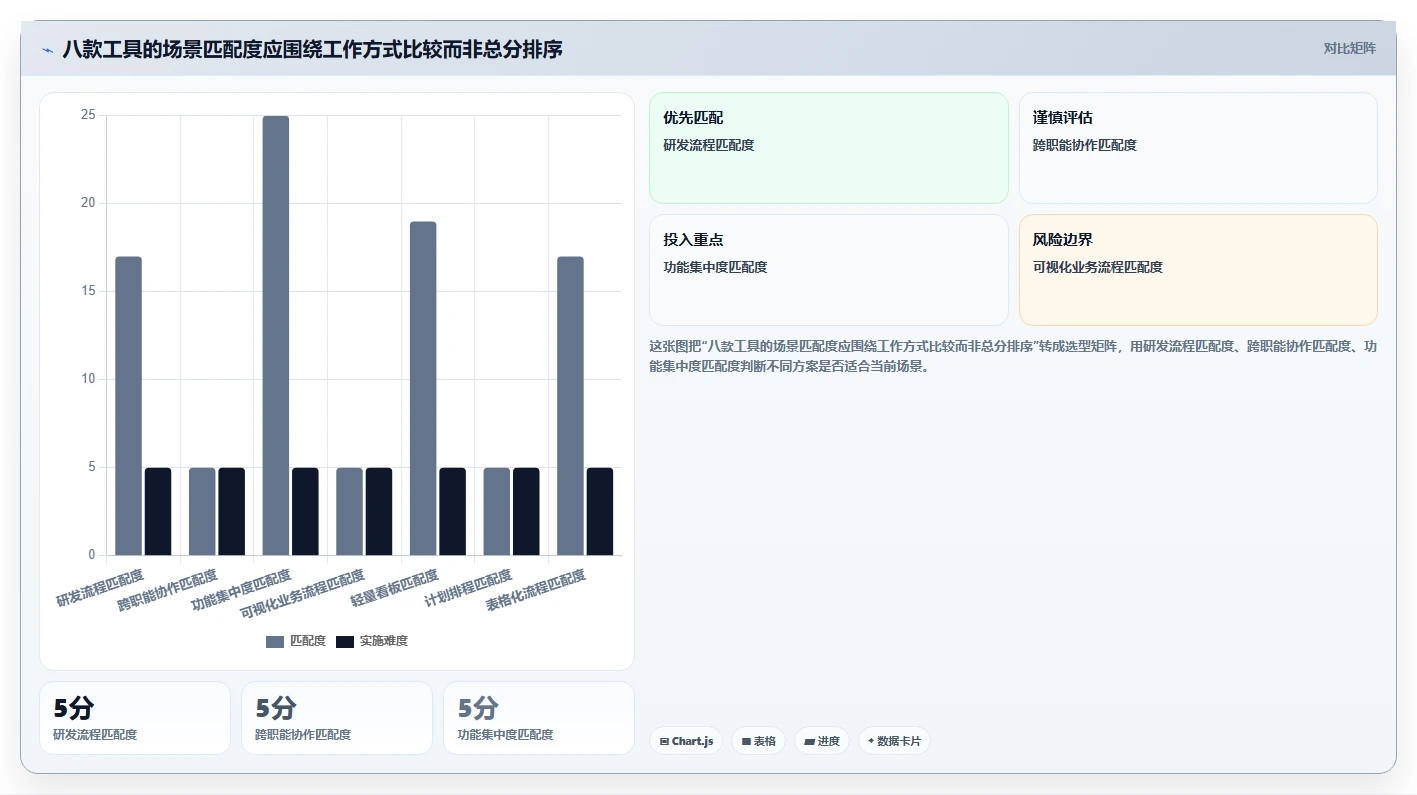Click the lightning icon beside the header title

pos(47,49)
